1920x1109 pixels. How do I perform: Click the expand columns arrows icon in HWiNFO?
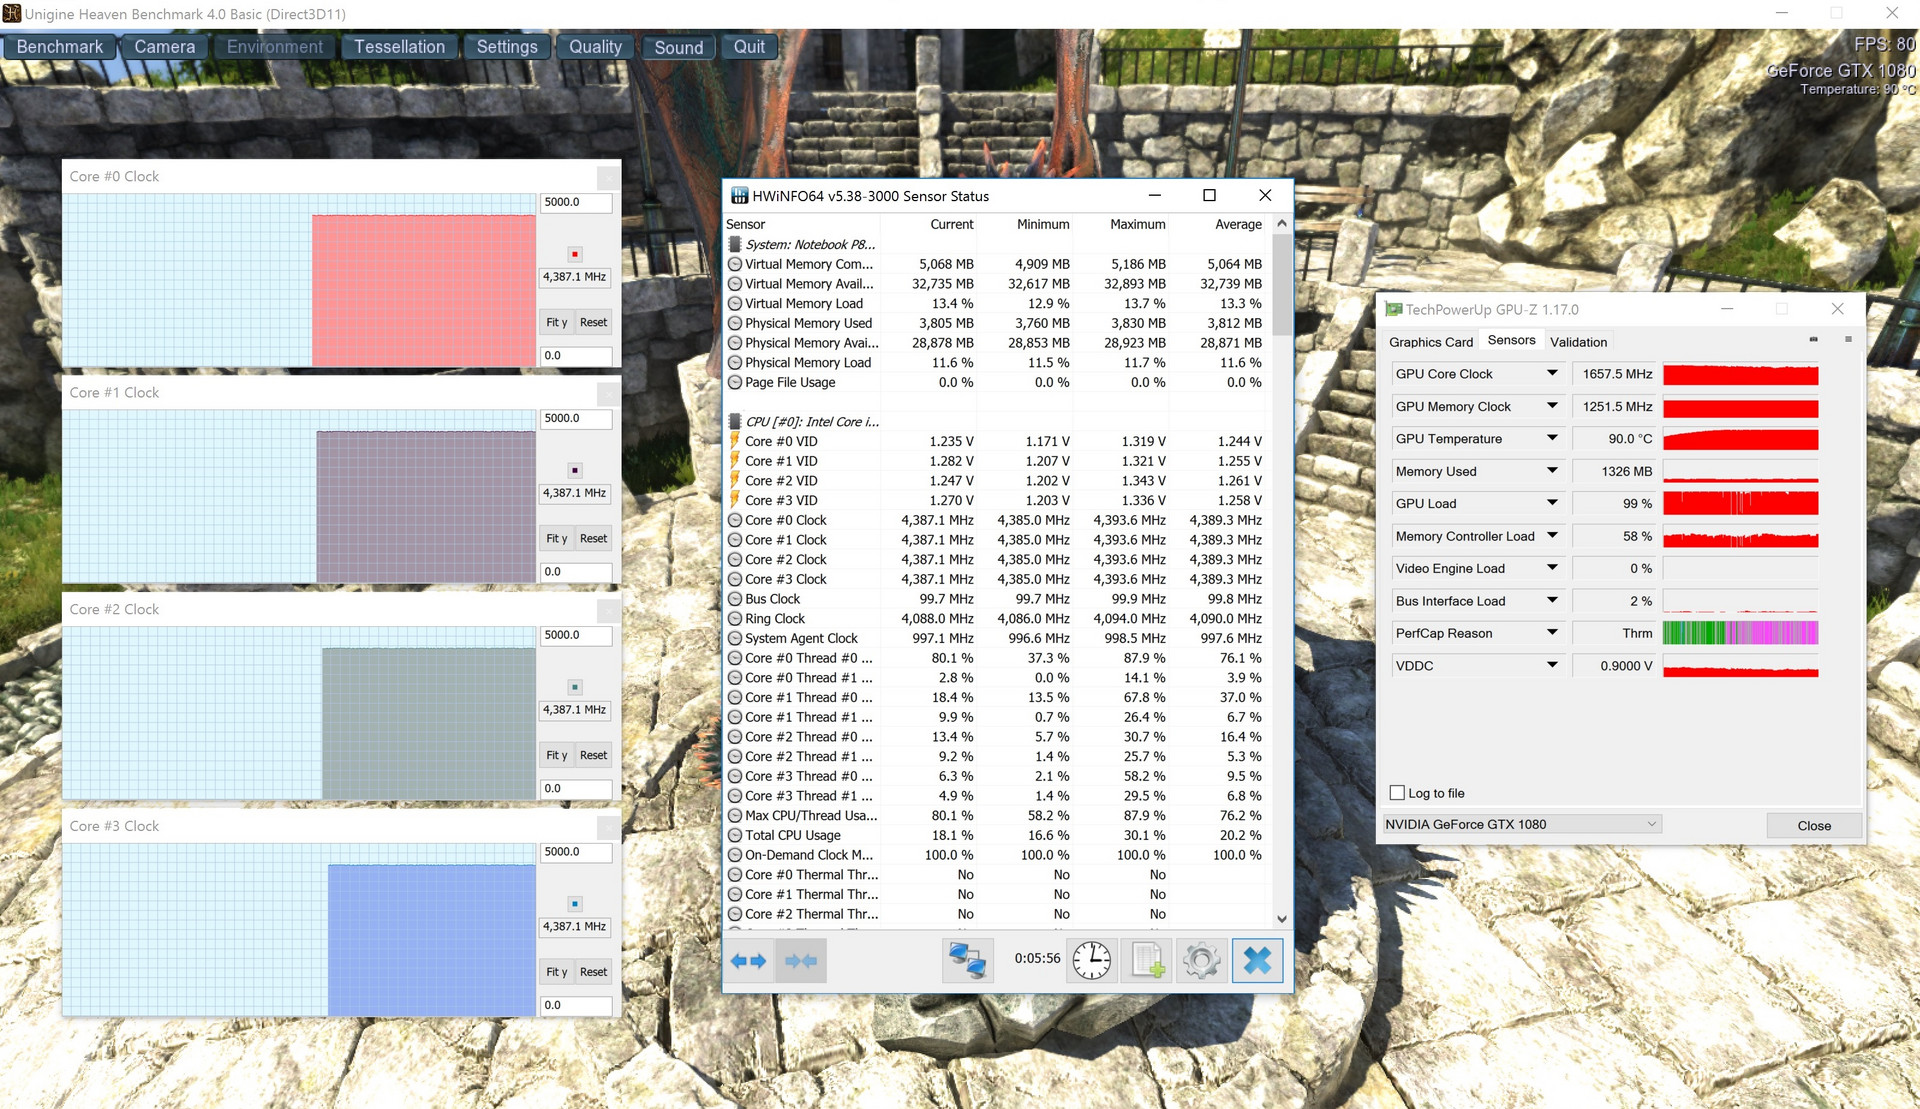point(748,961)
